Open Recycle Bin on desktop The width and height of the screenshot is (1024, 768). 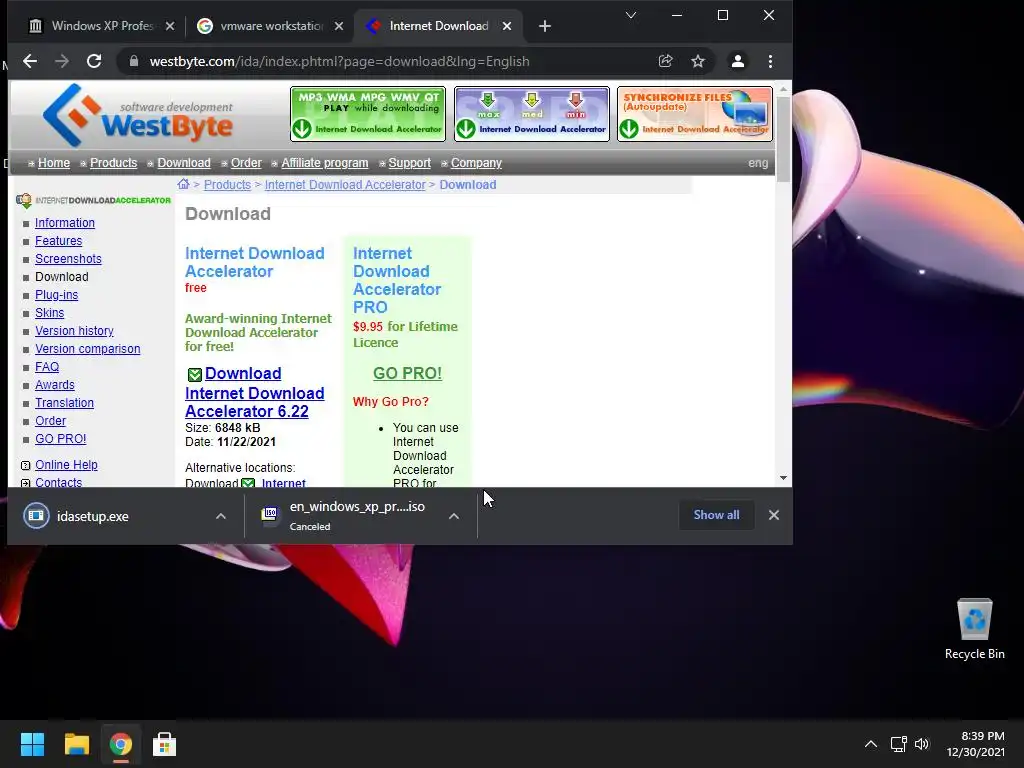pyautogui.click(x=974, y=629)
